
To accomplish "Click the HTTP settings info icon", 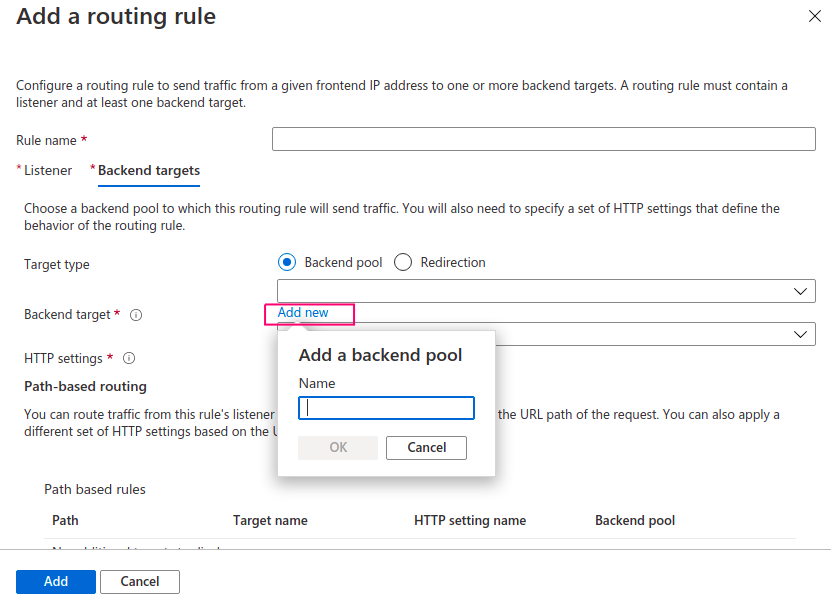I will (129, 358).
